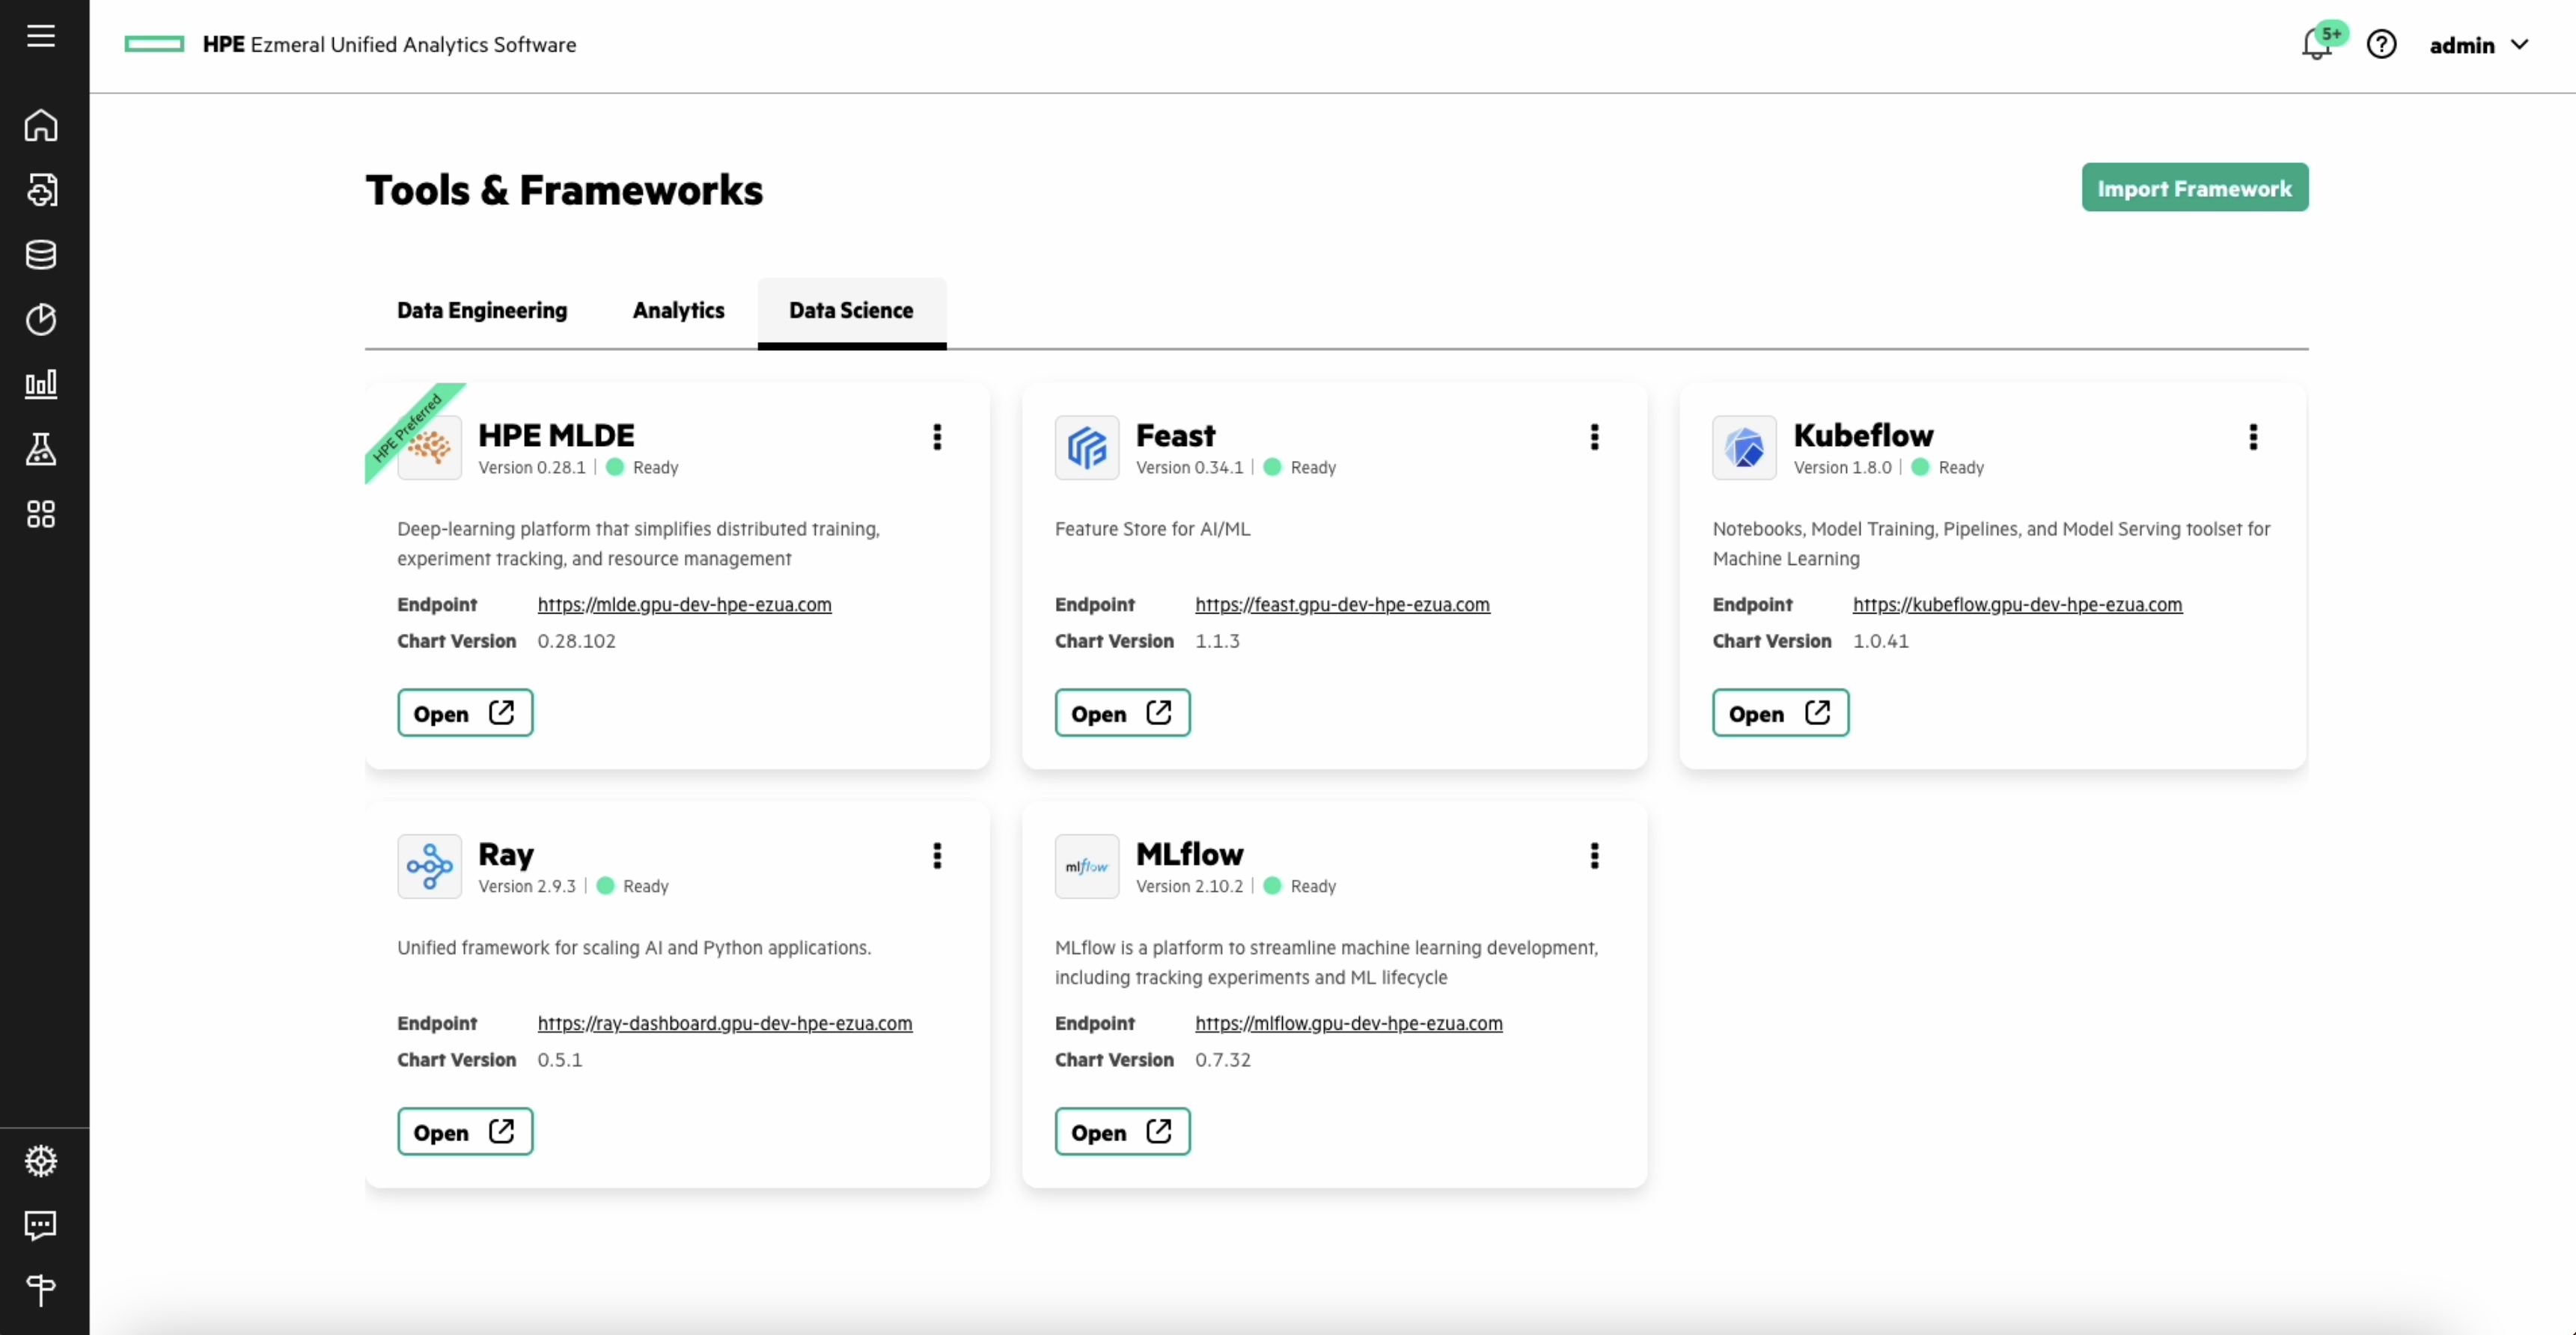Open the help question mark icon

[2382, 45]
